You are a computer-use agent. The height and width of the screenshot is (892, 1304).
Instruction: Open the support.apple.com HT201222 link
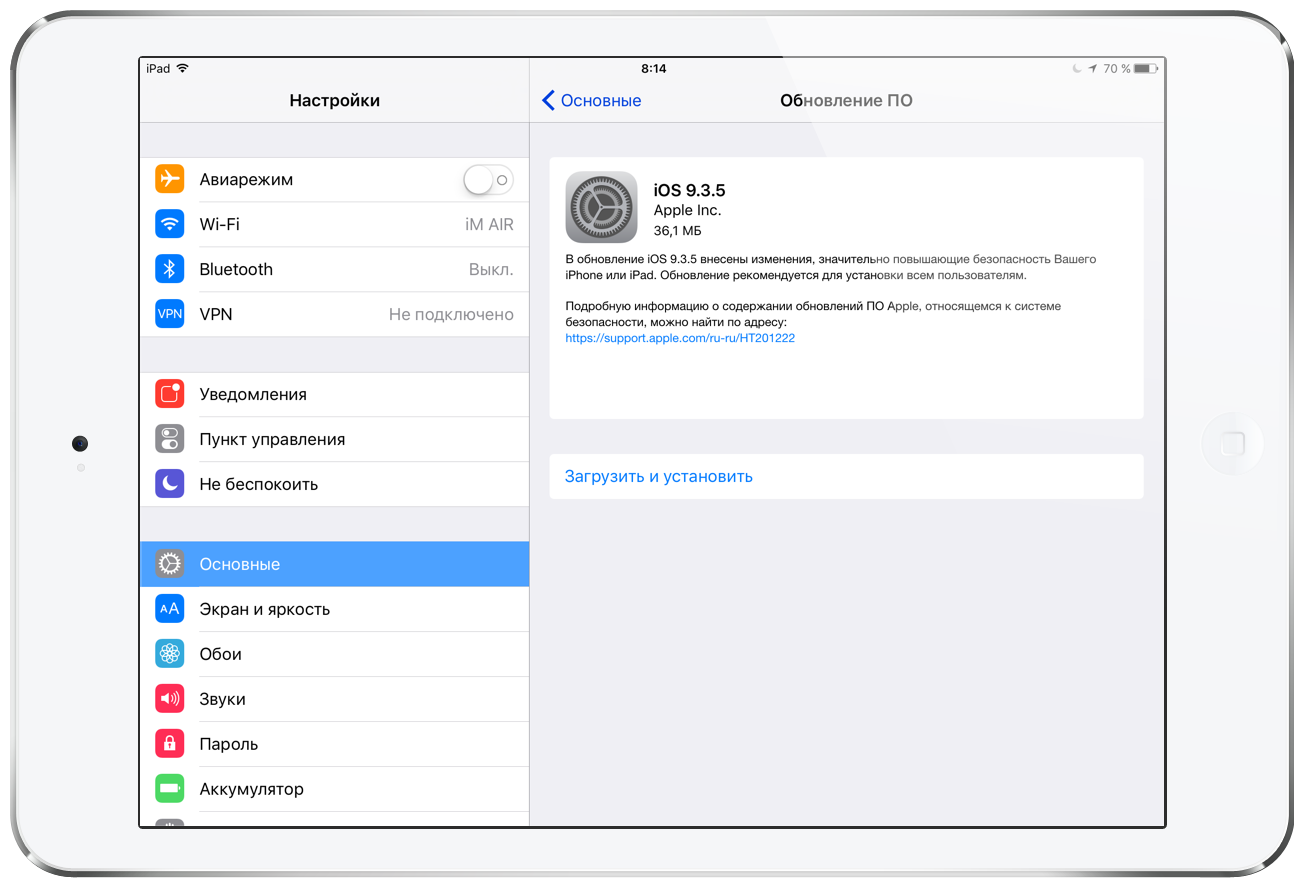(x=680, y=338)
